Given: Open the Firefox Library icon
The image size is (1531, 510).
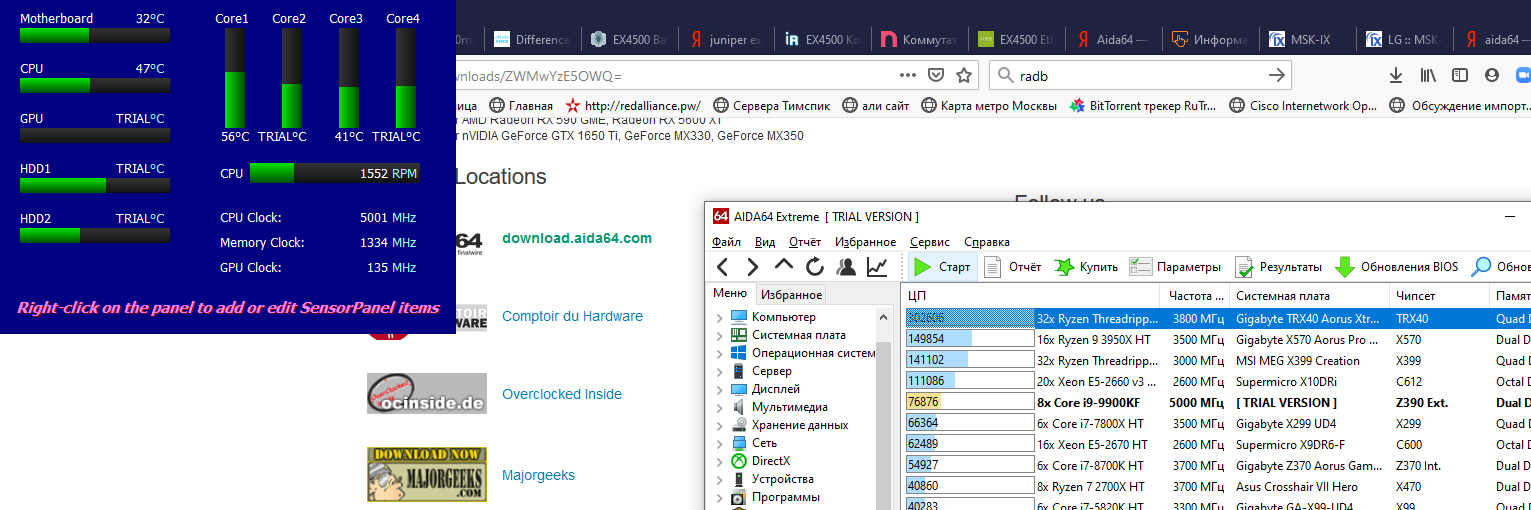Looking at the screenshot, I should pos(1429,75).
